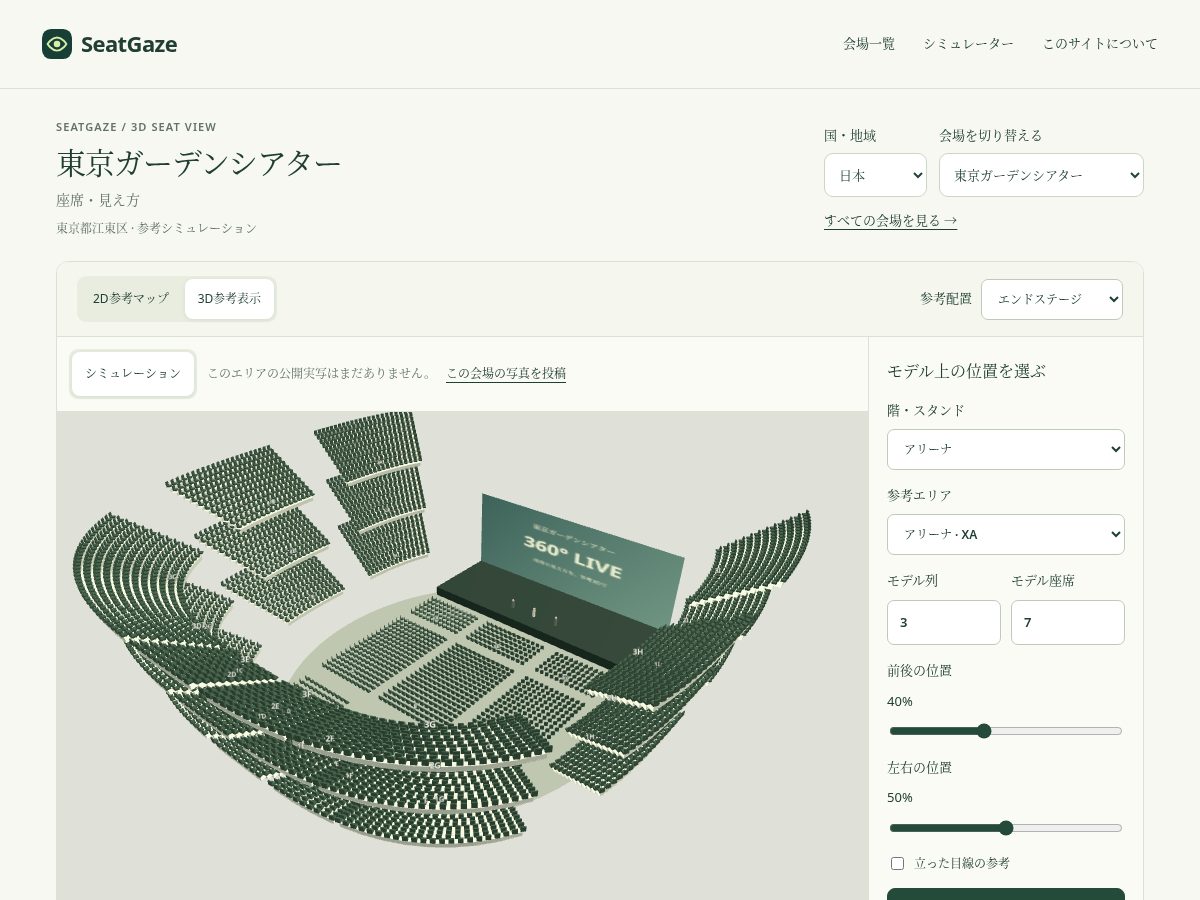
Task: Click the SEATGAZE / 3D SEAT VIEW breadcrumb
Action: (x=136, y=127)
